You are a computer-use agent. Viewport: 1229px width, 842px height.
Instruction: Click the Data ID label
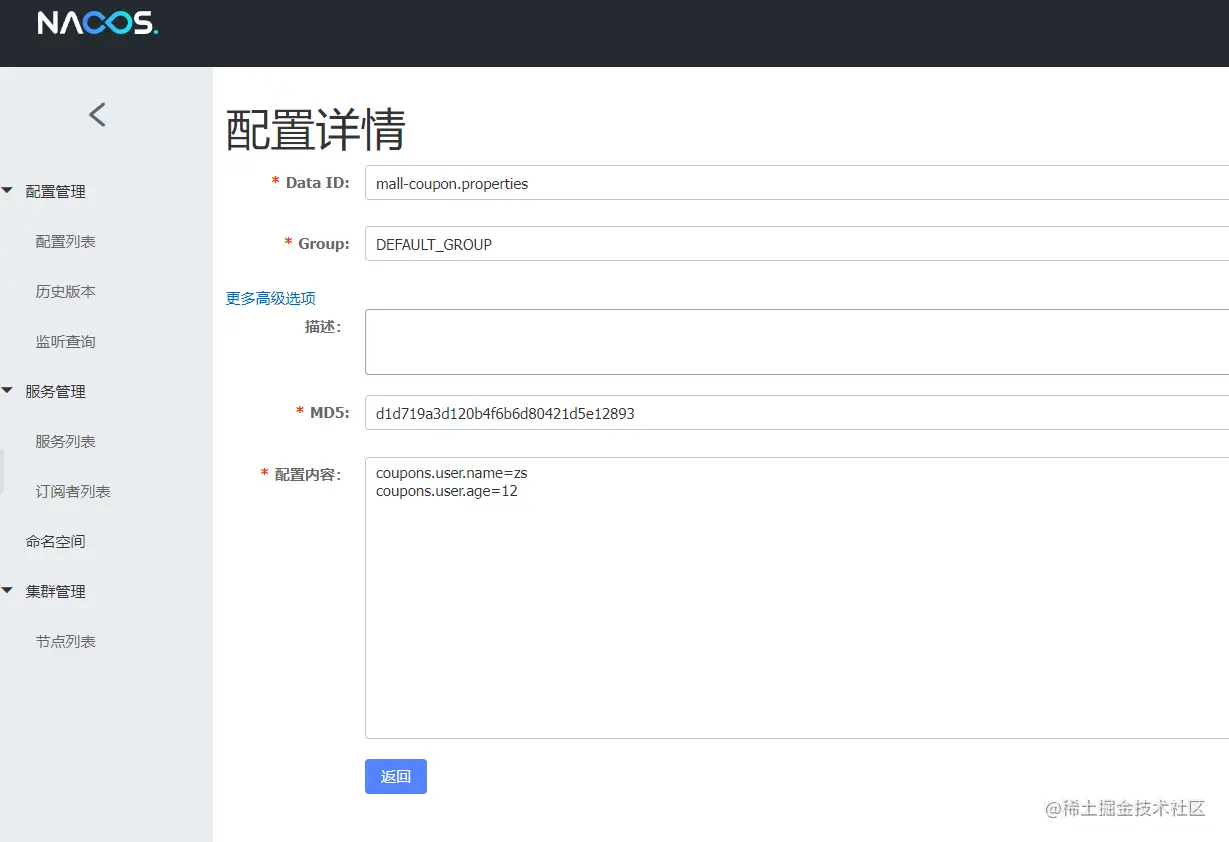(318, 183)
